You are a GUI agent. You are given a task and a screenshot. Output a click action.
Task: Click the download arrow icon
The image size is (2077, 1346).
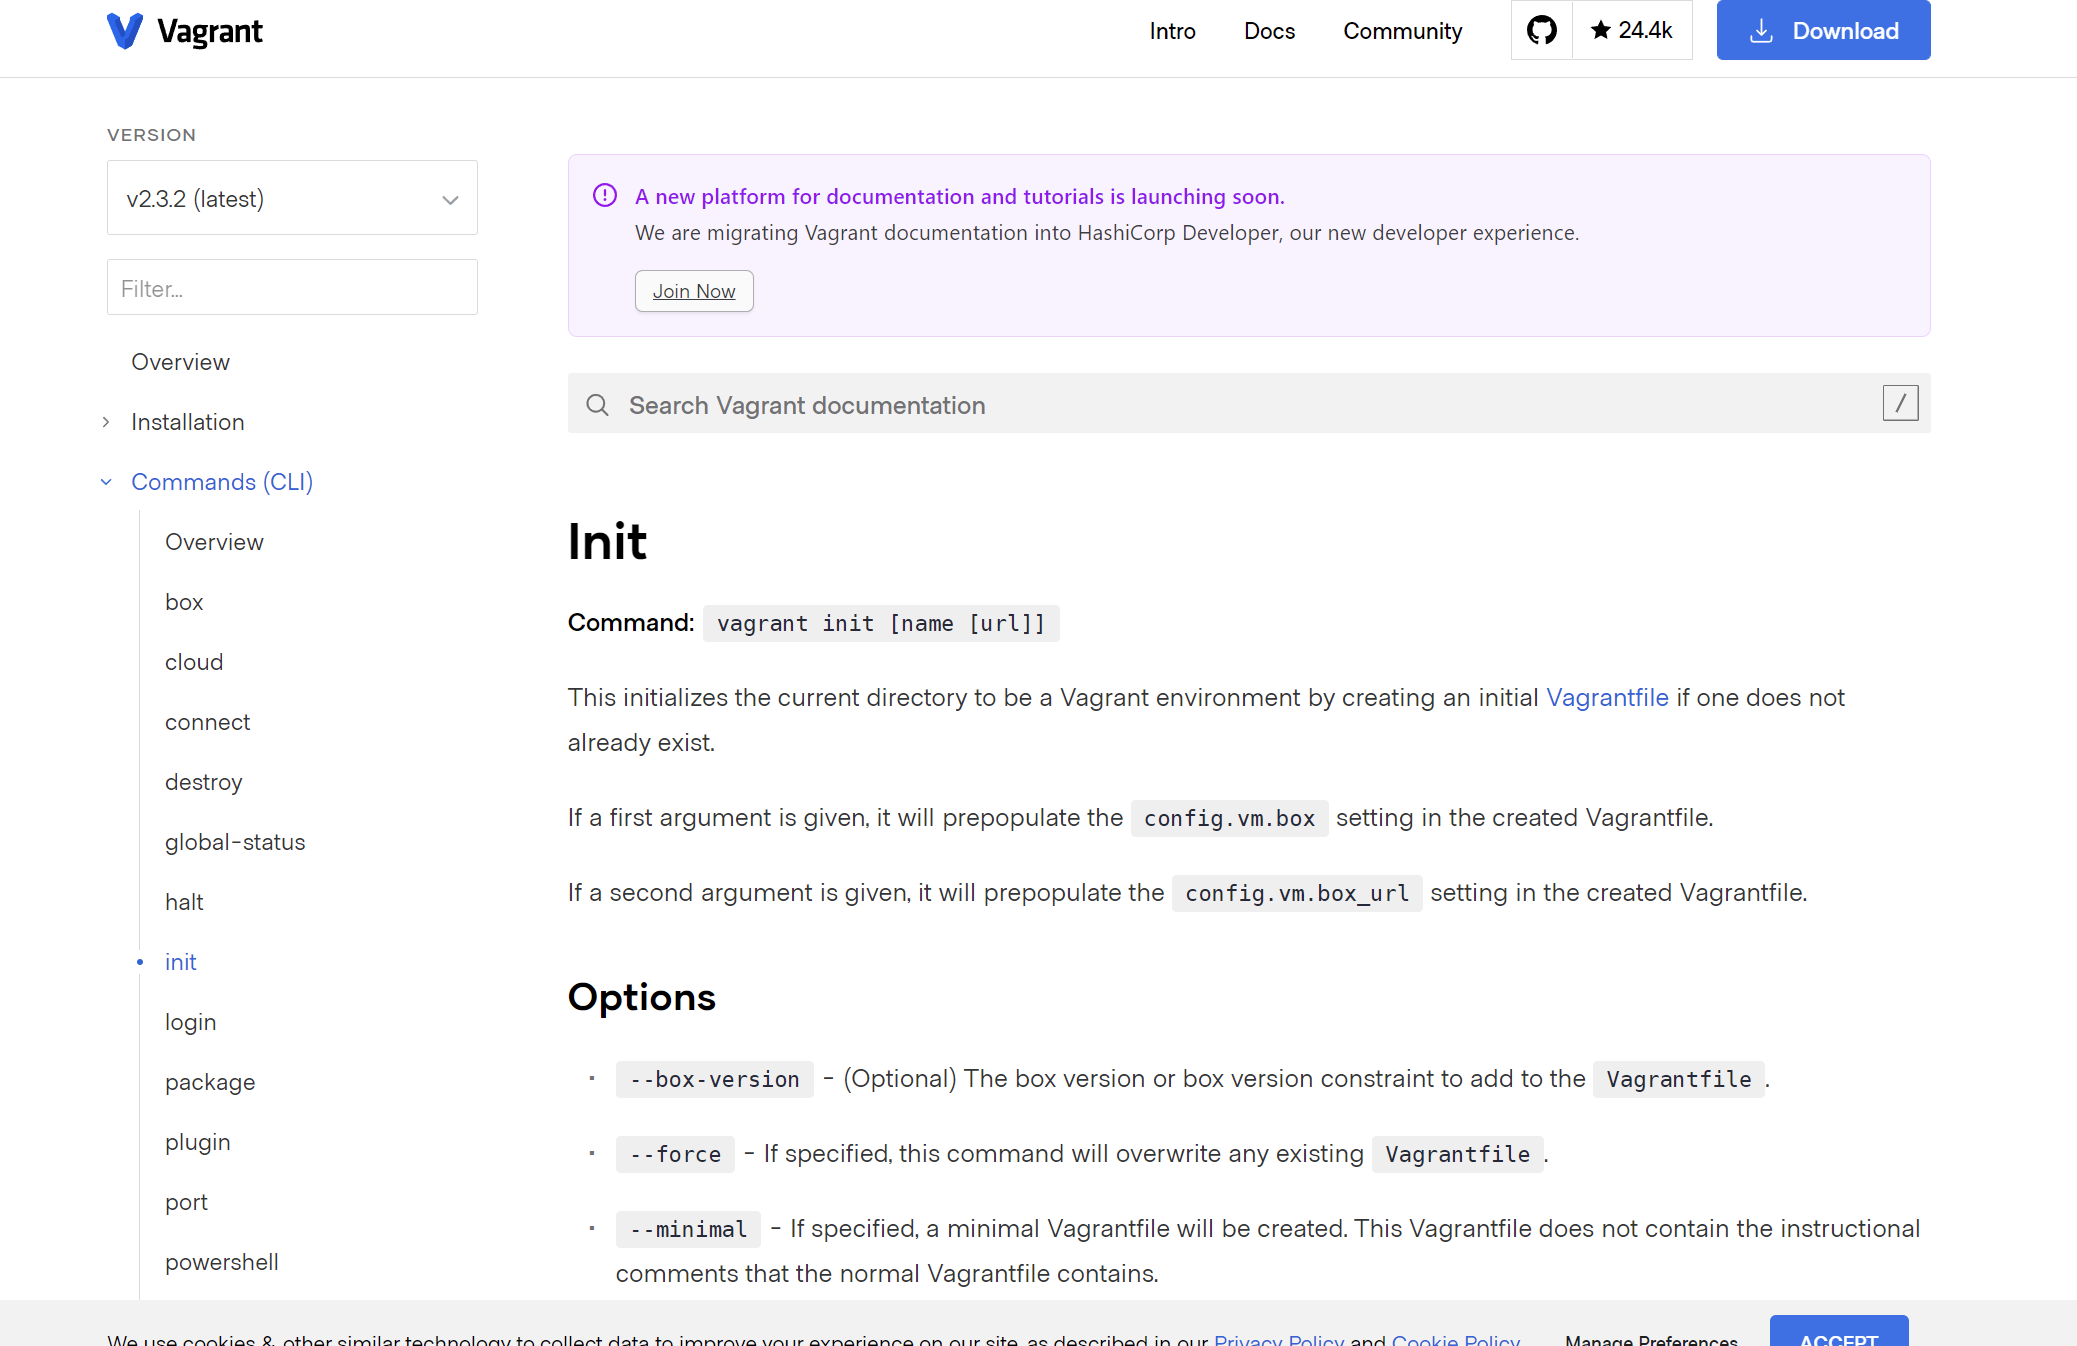[x=1761, y=31]
